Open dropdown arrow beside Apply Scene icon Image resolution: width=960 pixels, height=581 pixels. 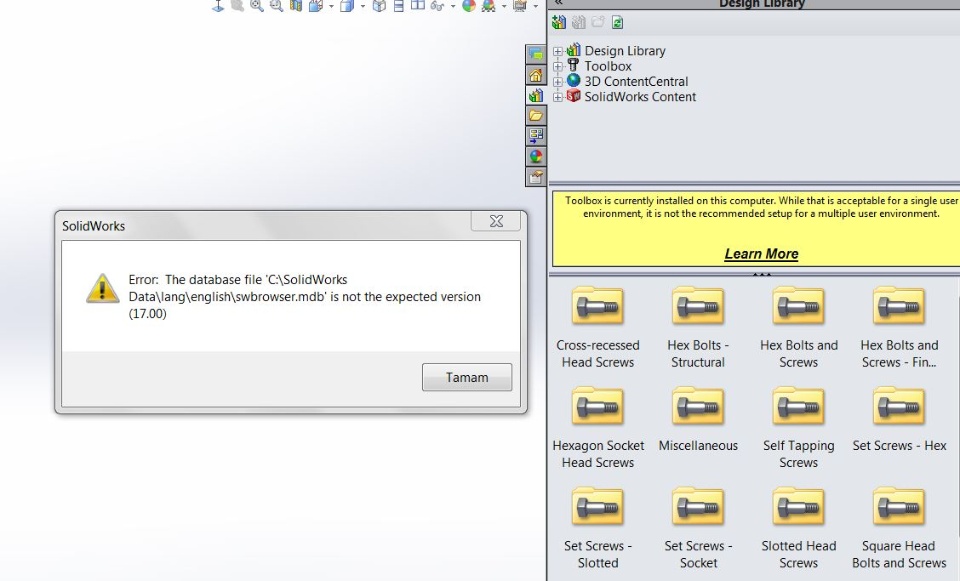504,6
